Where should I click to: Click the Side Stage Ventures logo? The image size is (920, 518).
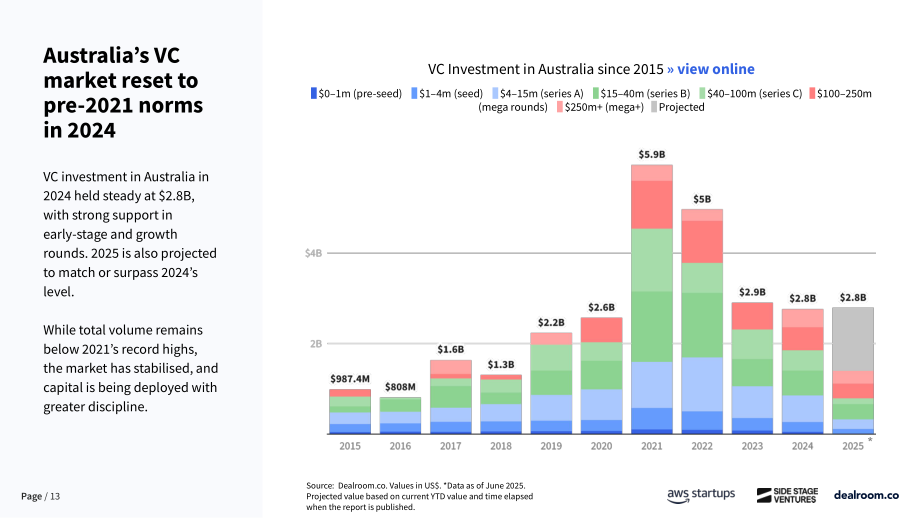coord(787,495)
